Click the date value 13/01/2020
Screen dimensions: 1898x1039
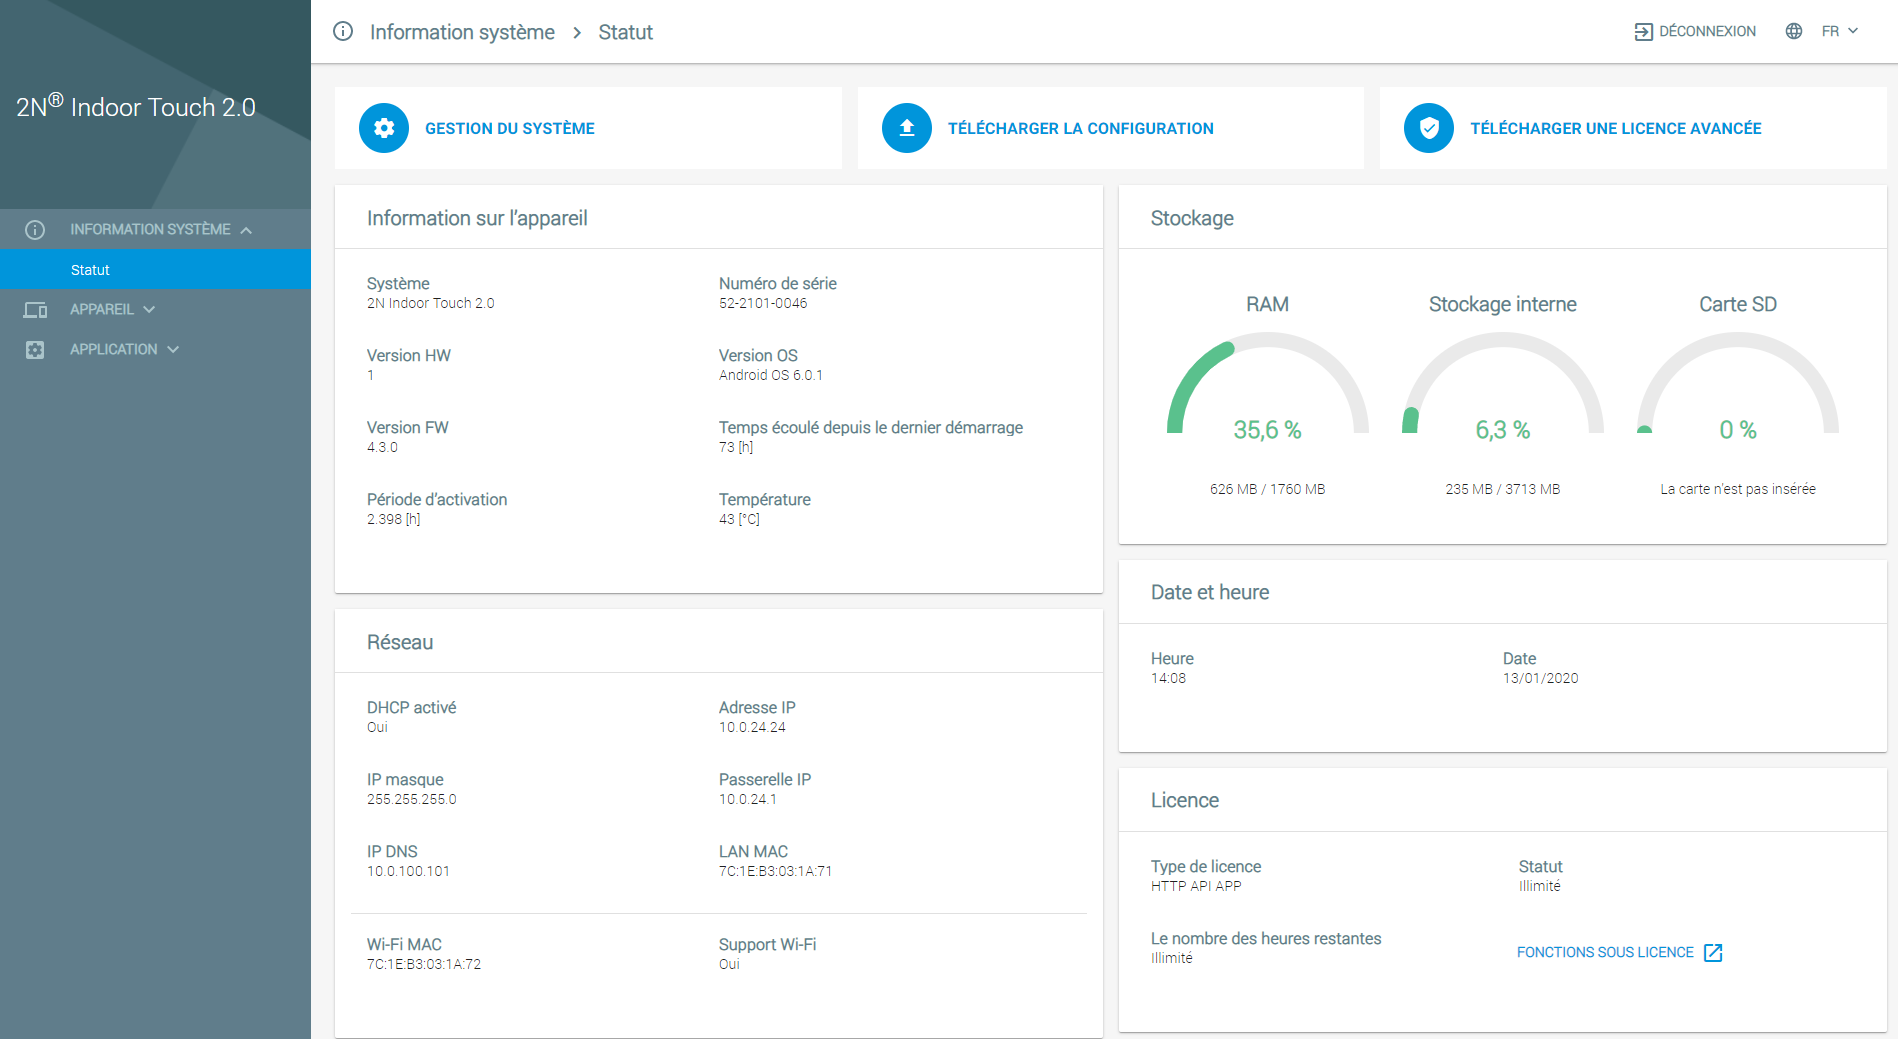click(1540, 678)
